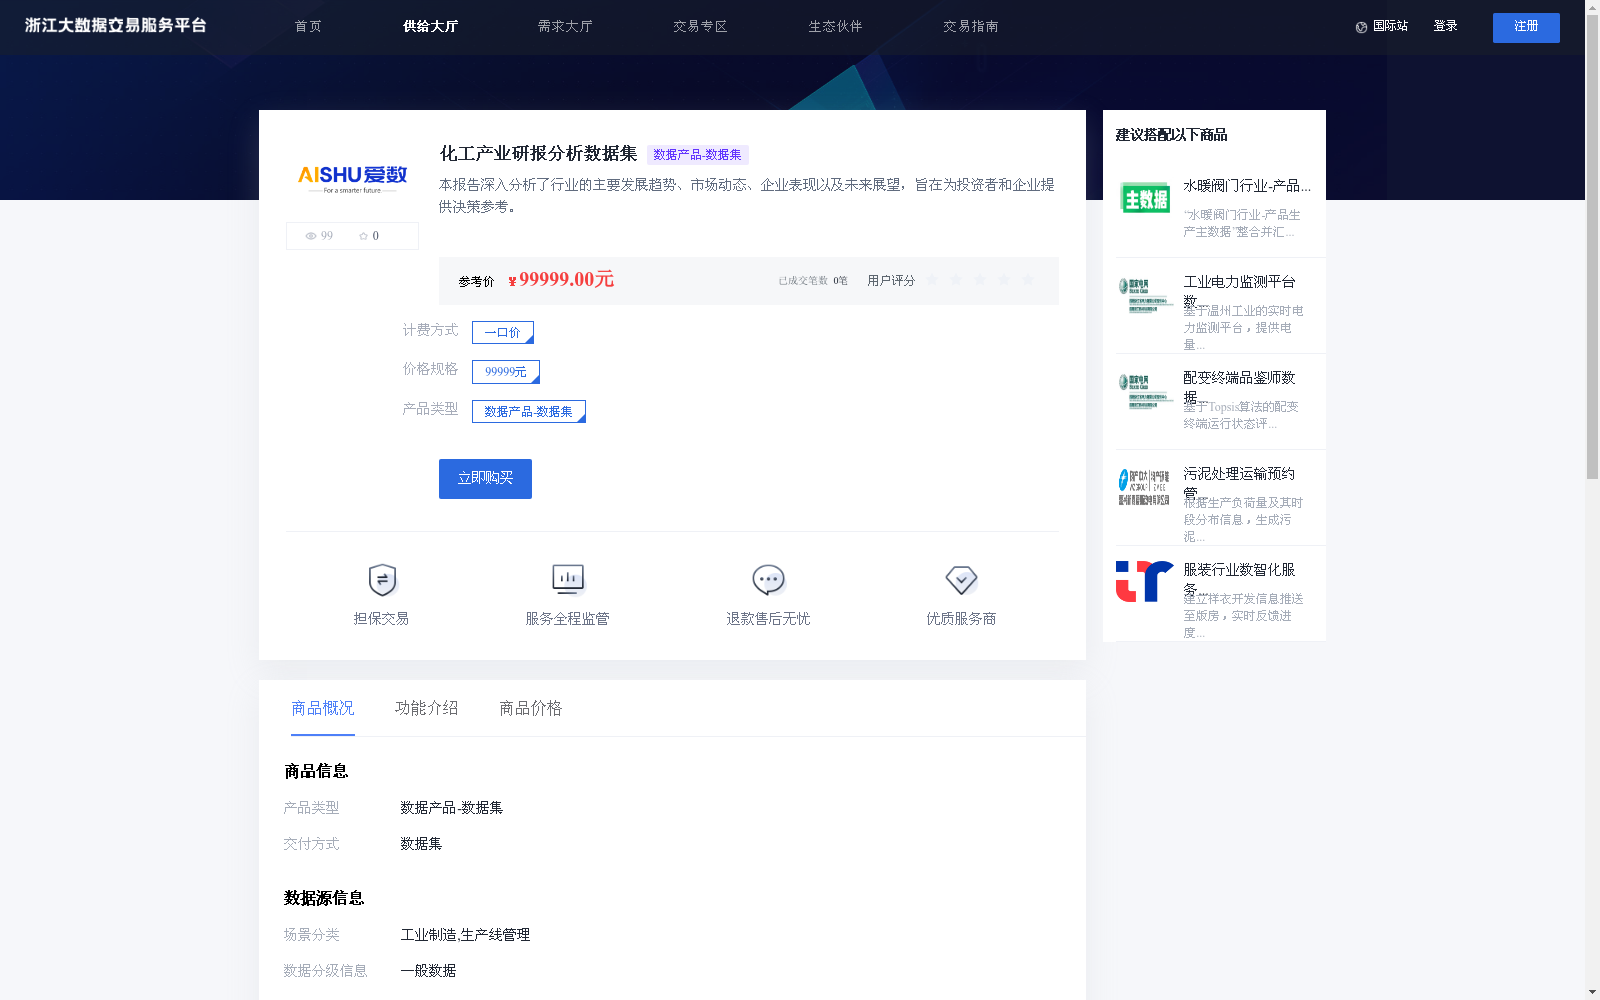This screenshot has width=1600, height=1000.
Task: Click the 服务全程监管 monitor icon
Action: point(568,580)
